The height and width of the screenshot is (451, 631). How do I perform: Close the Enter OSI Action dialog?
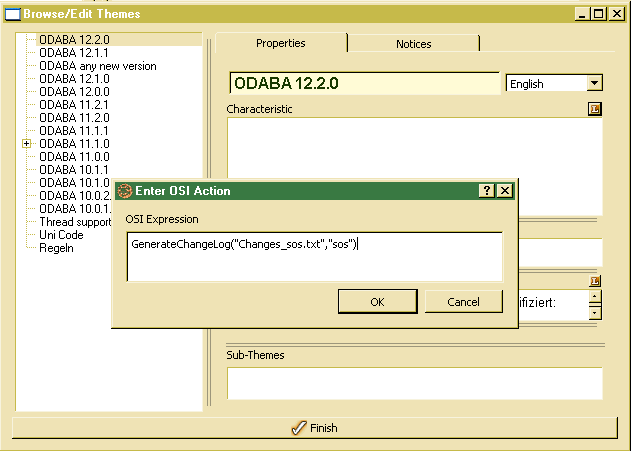(505, 191)
